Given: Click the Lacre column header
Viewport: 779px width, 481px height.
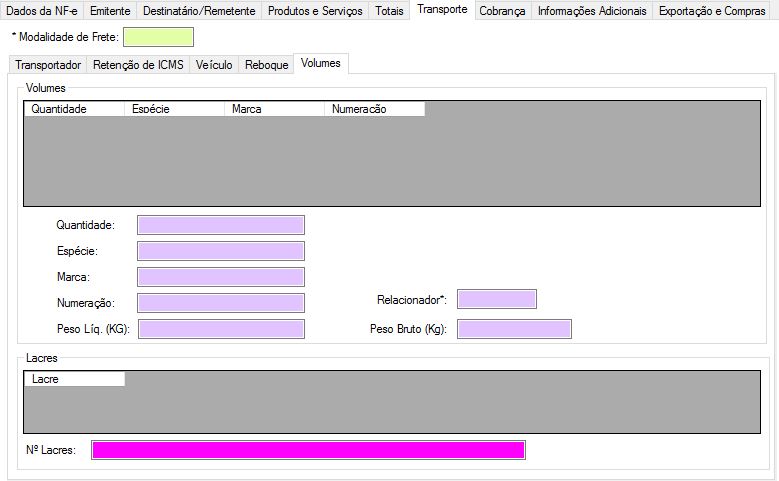Looking at the screenshot, I should (x=75, y=379).
